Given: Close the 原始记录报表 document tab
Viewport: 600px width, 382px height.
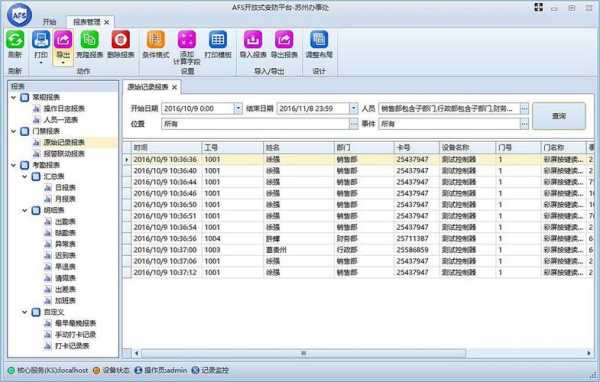Looking at the screenshot, I should [174, 87].
